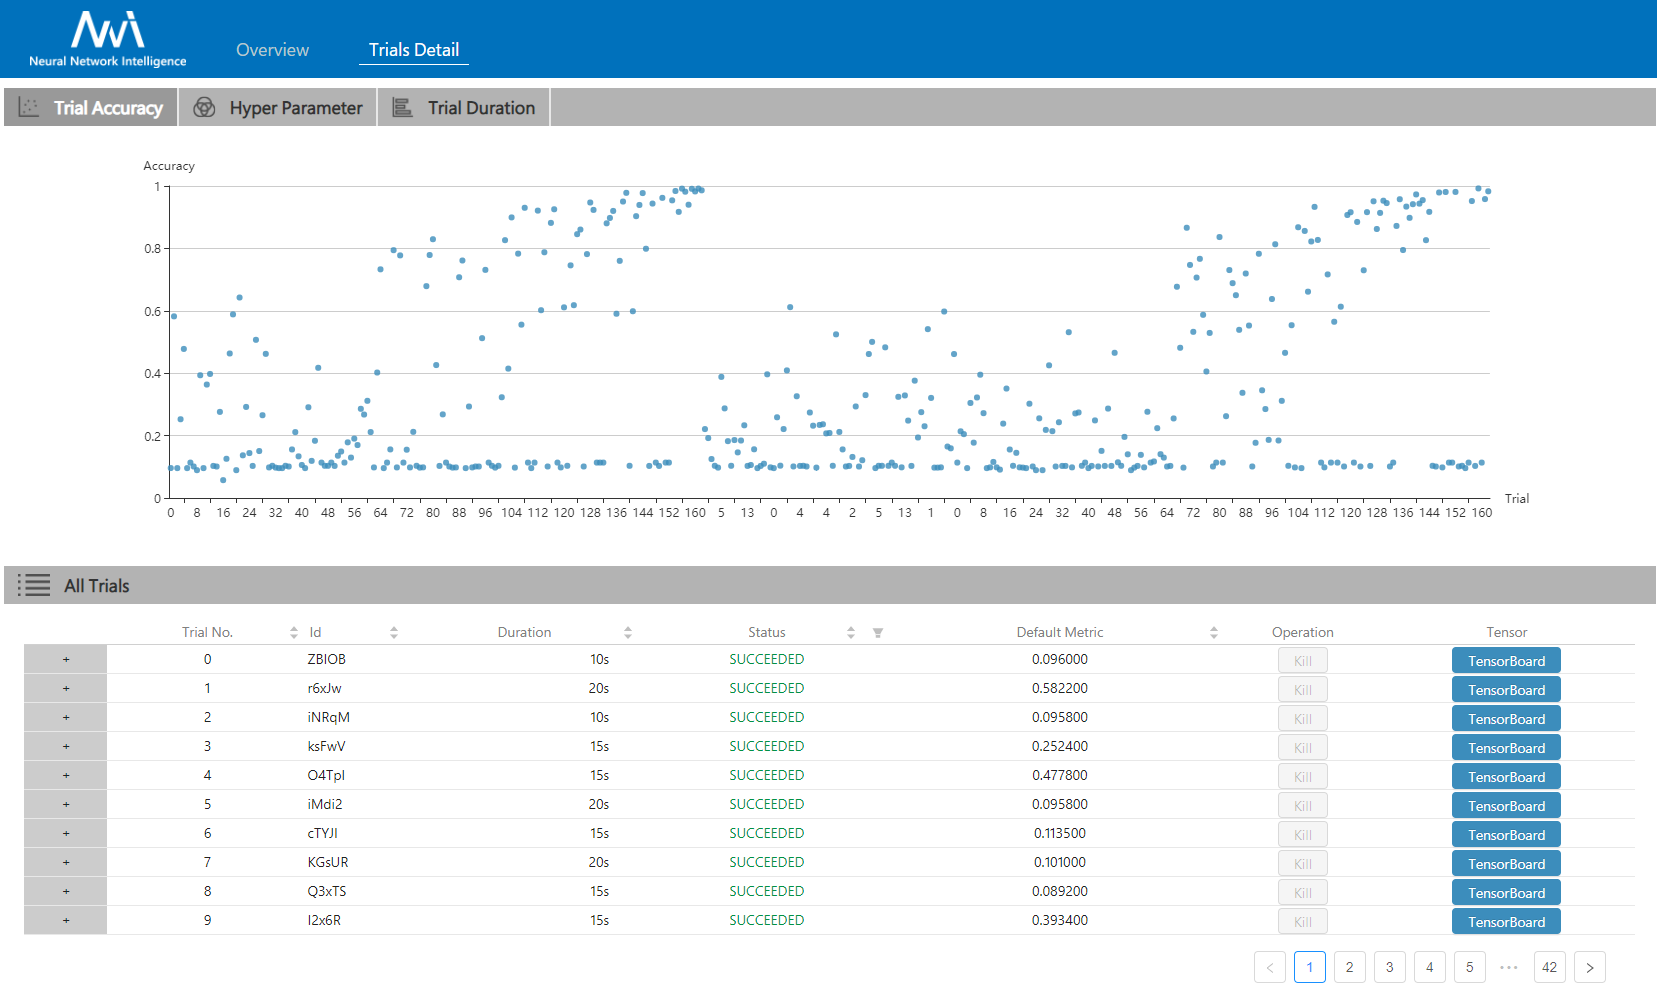The height and width of the screenshot is (984, 1657).
Task: Expand details for trial ZBIOB
Action: (x=65, y=659)
